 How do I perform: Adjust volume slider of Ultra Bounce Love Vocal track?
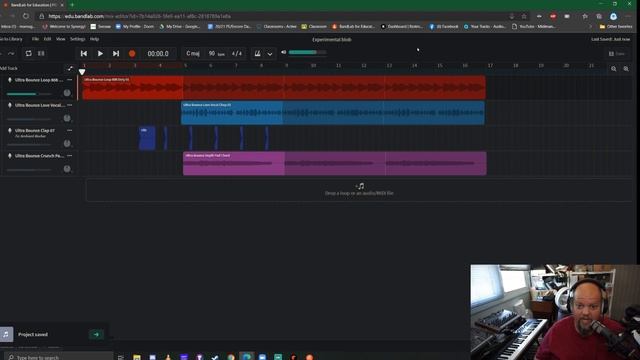coord(29,119)
